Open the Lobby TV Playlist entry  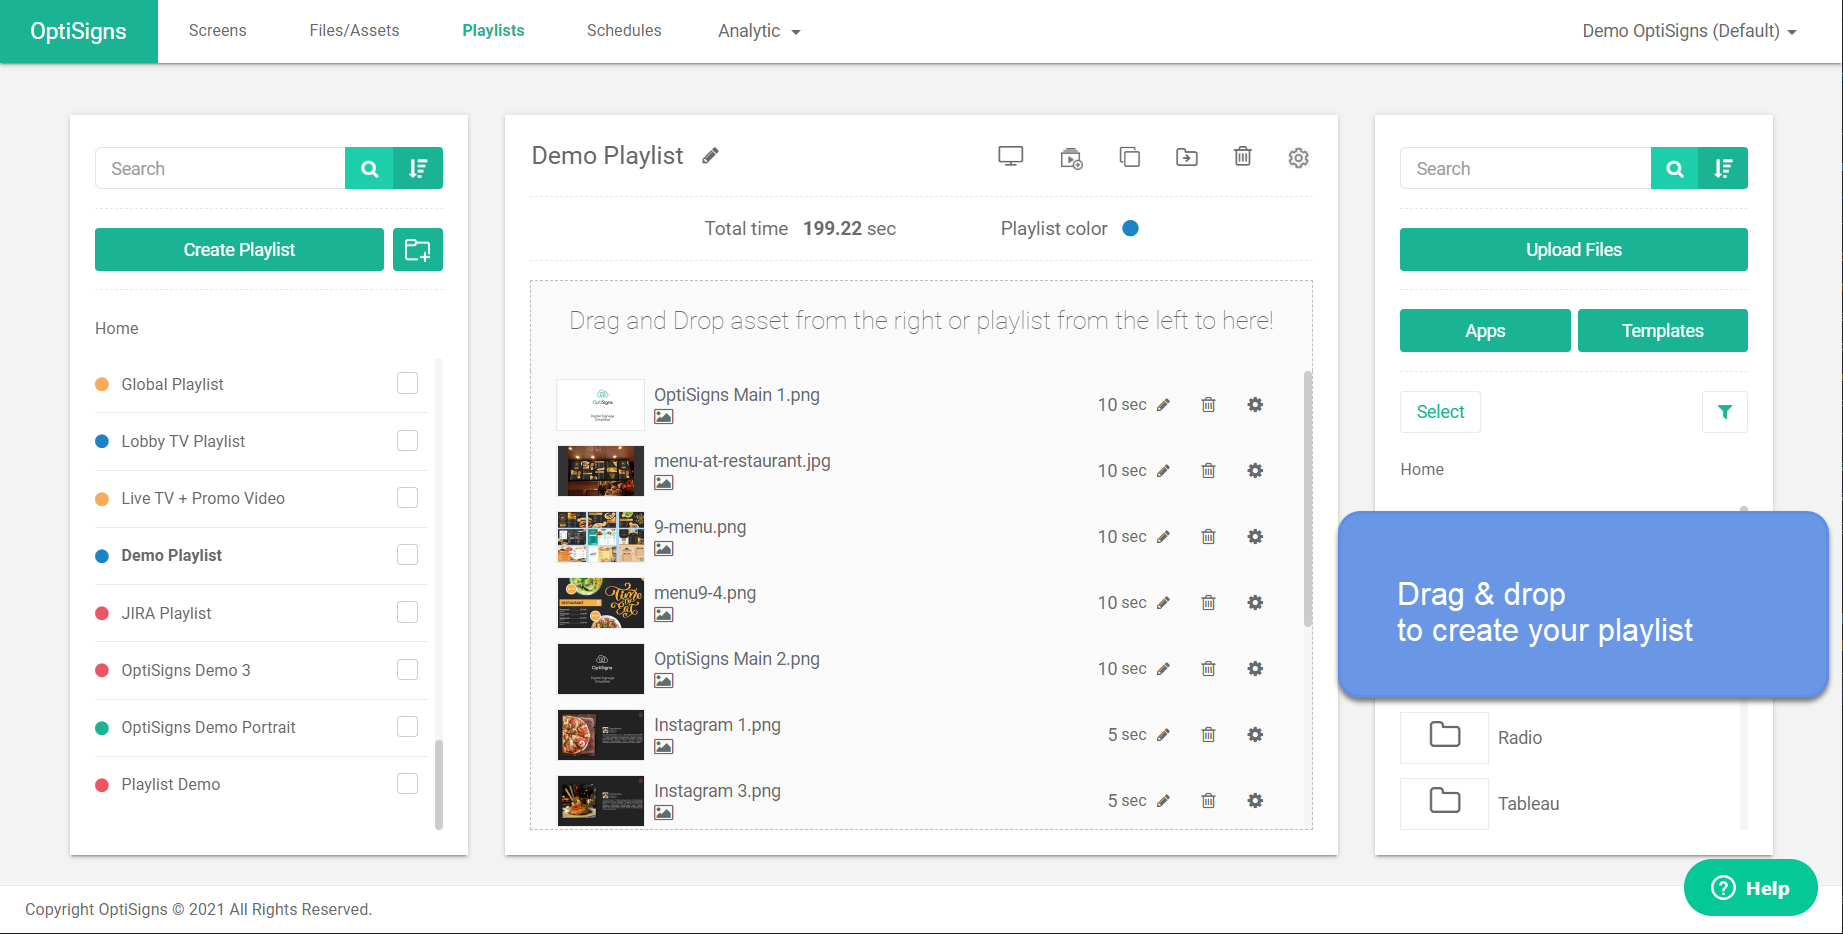[183, 441]
